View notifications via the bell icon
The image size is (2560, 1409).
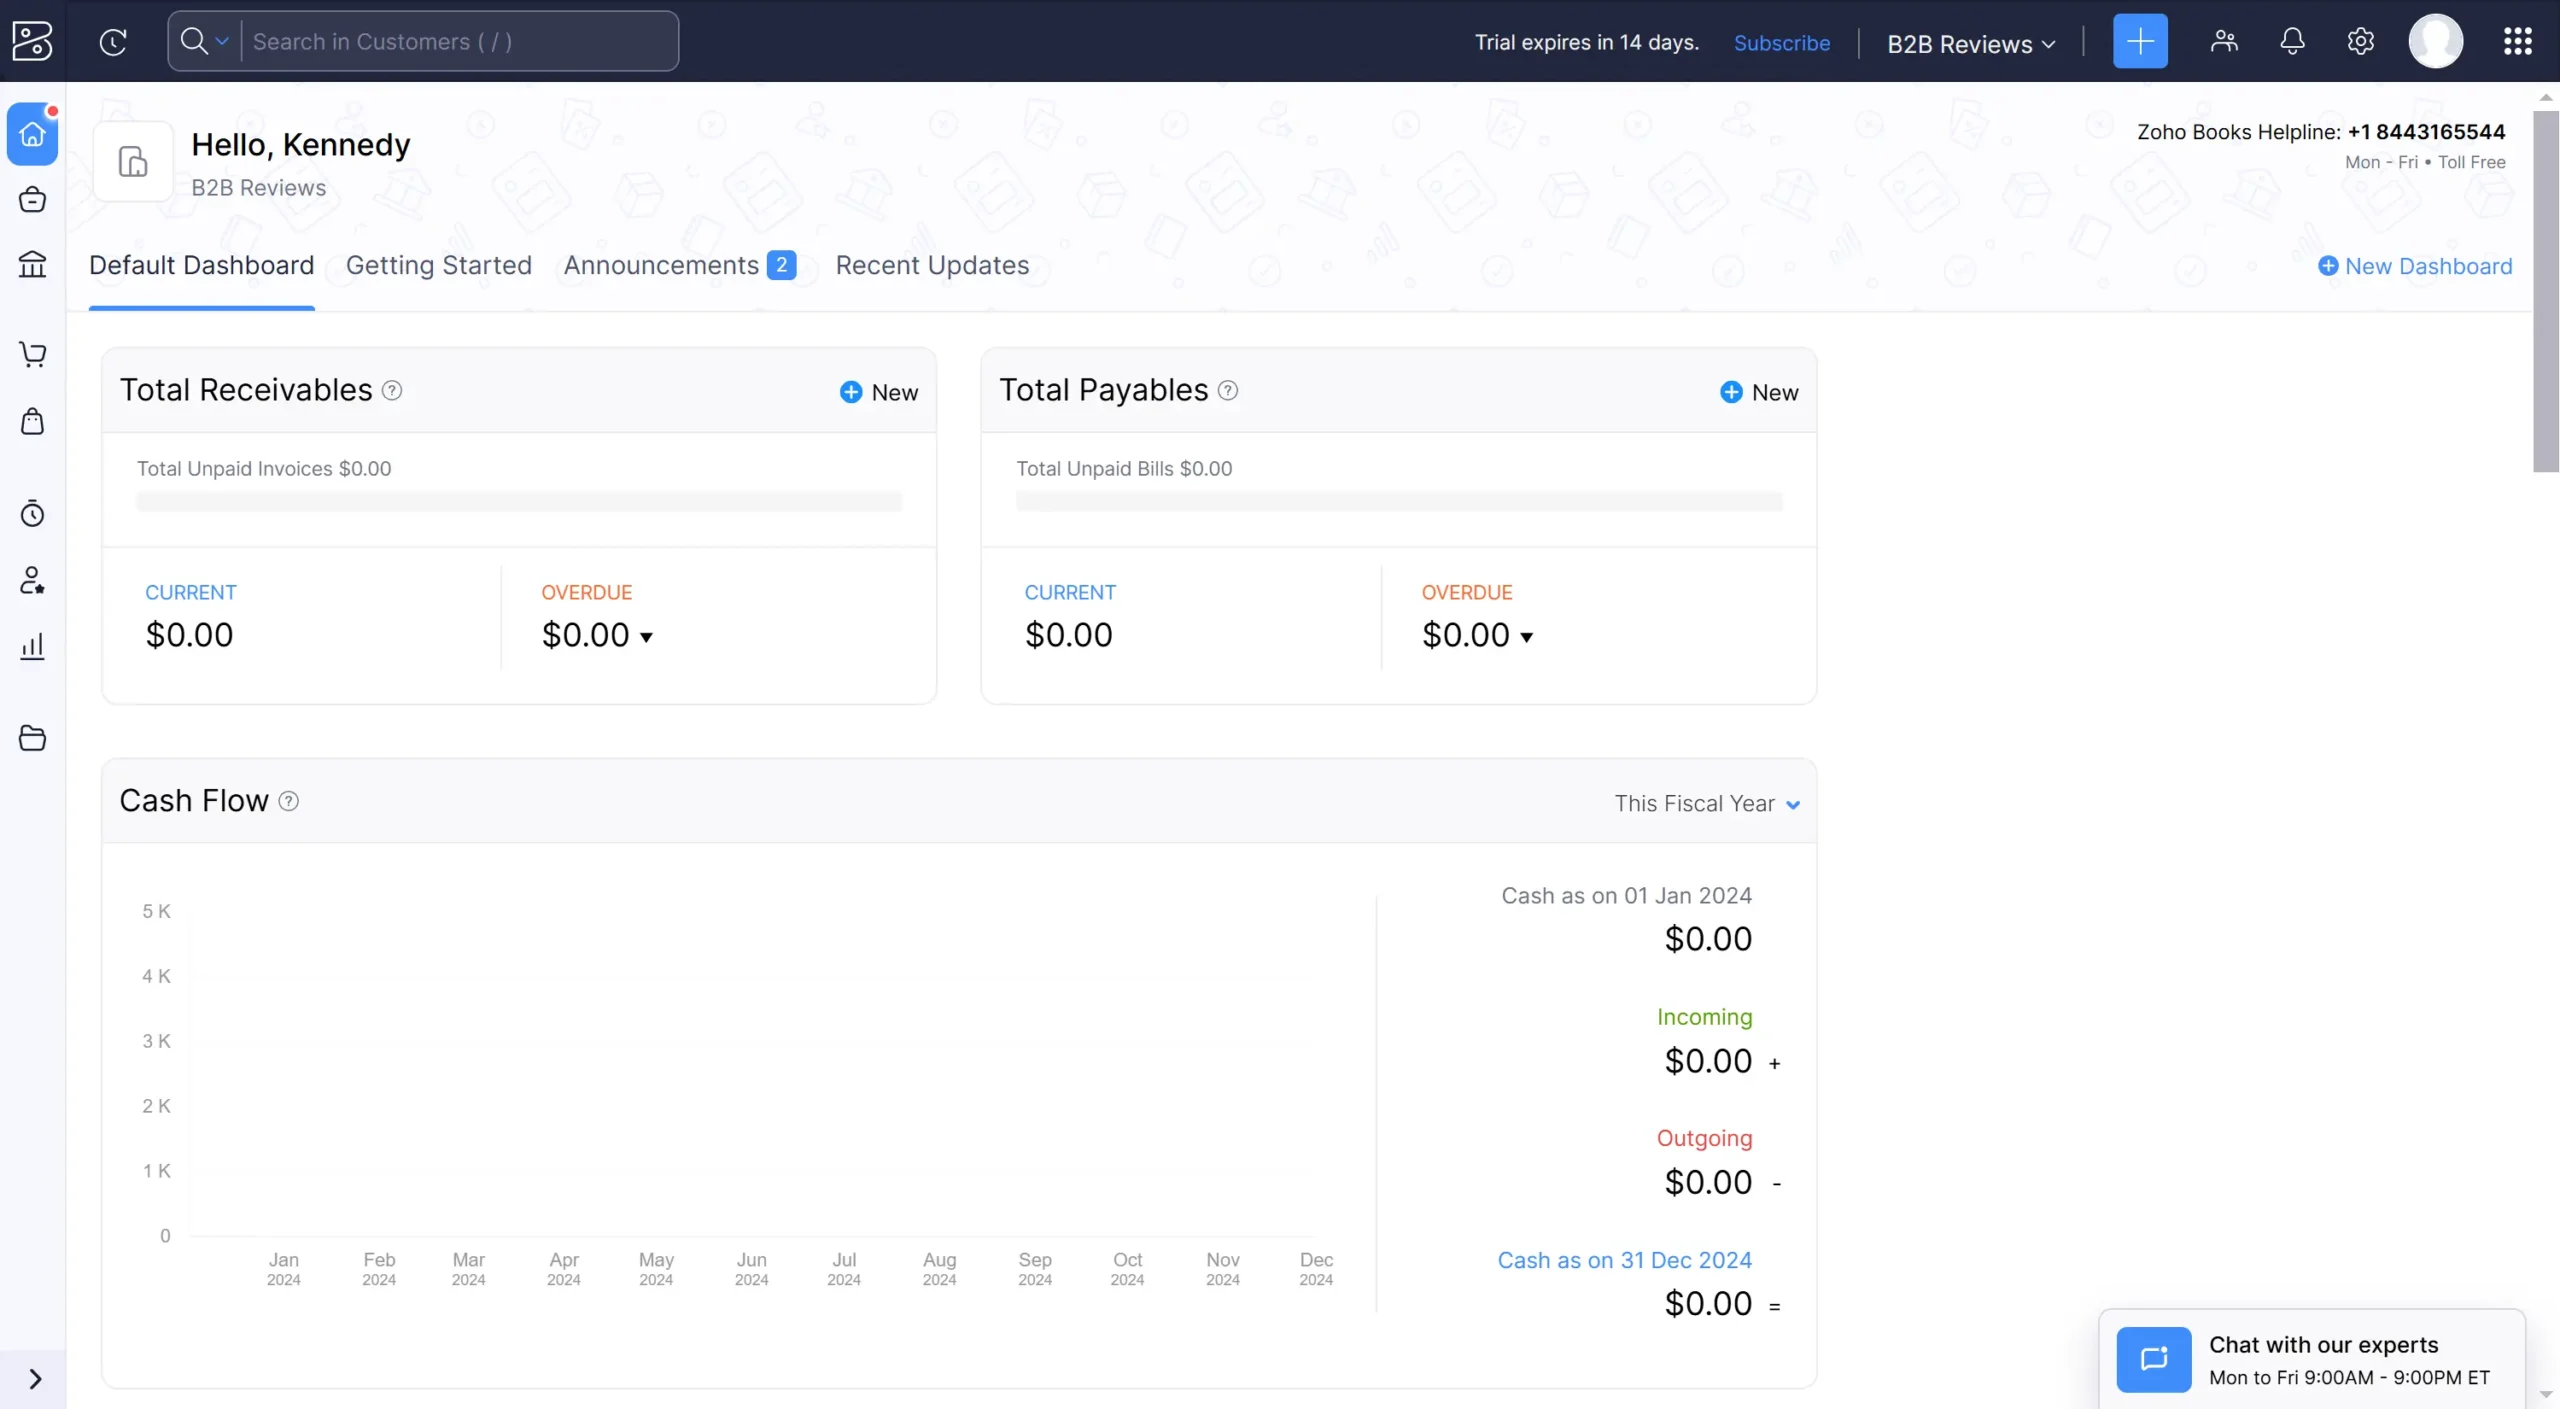[2291, 41]
